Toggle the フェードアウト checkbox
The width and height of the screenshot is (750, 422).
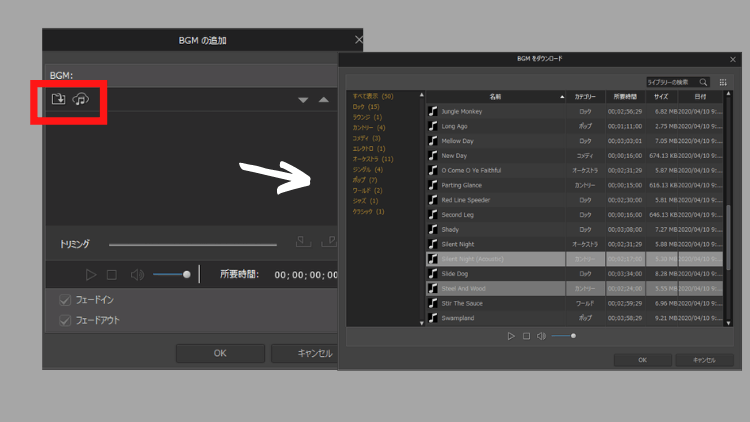[66, 320]
